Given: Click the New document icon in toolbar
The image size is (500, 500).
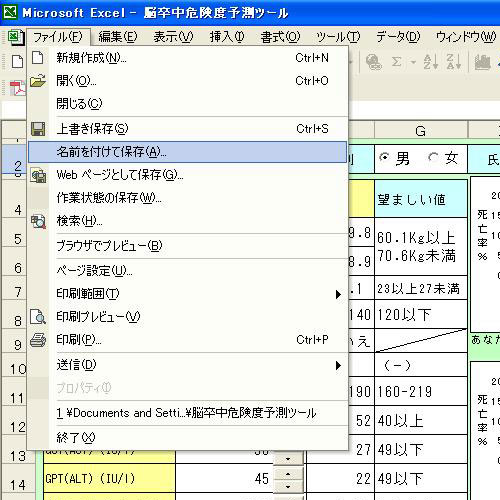Looking at the screenshot, I should (x=17, y=62).
